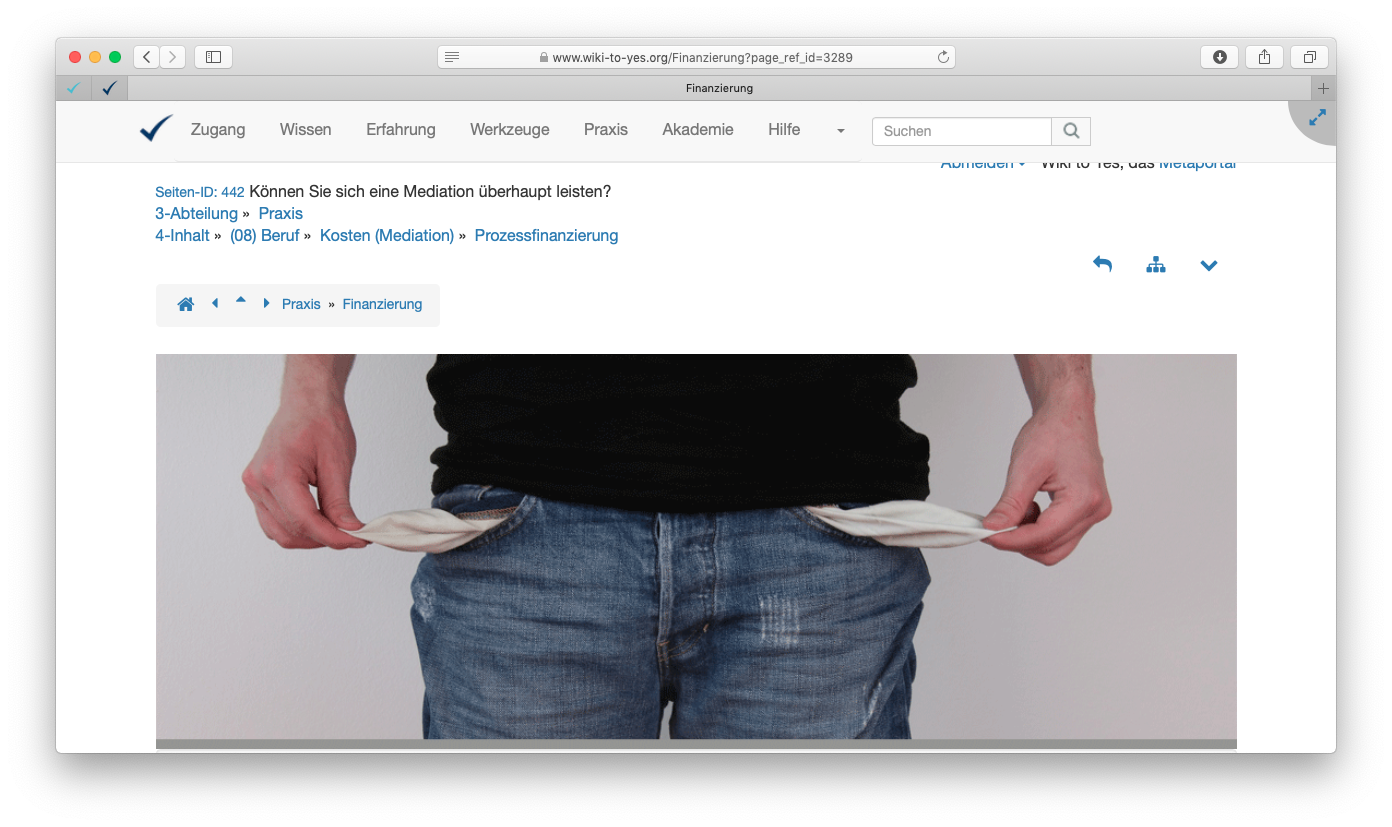The width and height of the screenshot is (1392, 827).
Task: Open Safari downloads icon
Action: (x=1219, y=57)
